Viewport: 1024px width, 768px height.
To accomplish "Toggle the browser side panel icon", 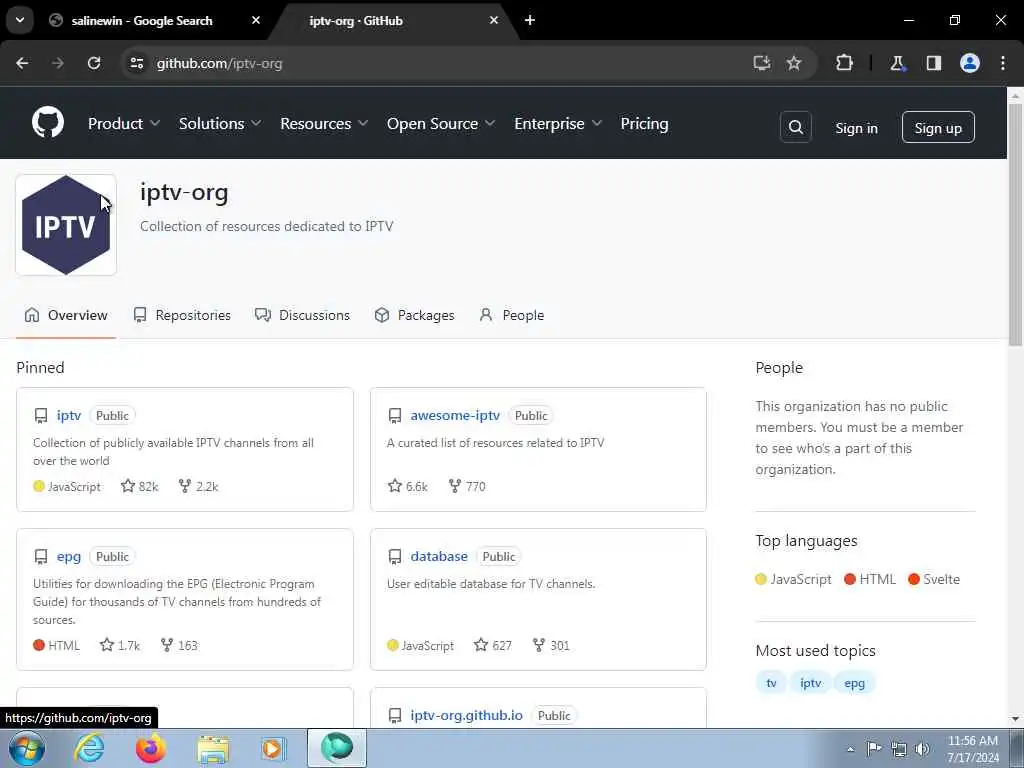I will click(933, 63).
